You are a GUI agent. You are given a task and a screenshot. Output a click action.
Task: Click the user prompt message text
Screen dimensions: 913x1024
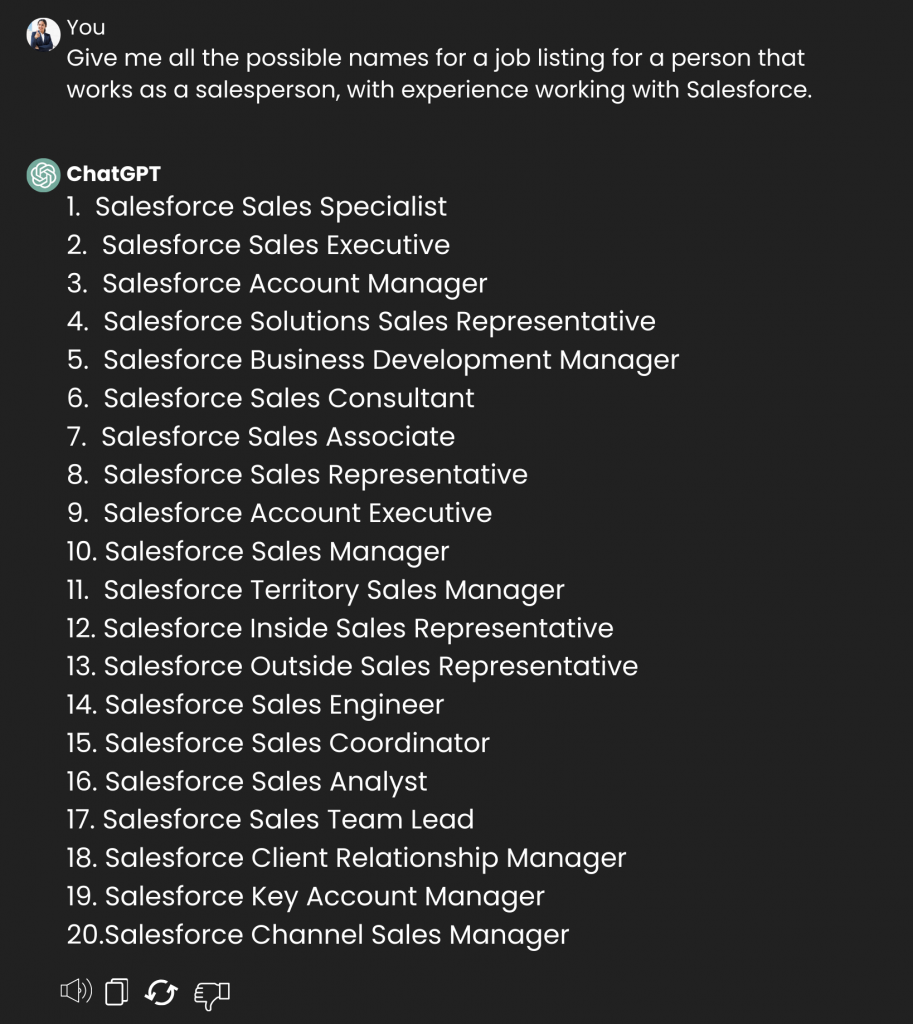(x=440, y=74)
